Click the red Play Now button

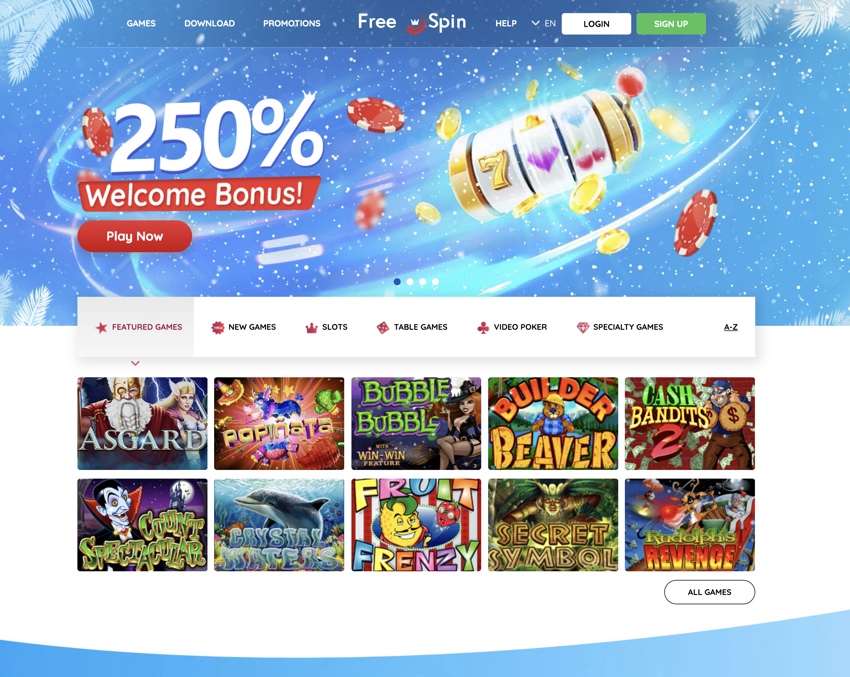pyautogui.click(x=134, y=236)
